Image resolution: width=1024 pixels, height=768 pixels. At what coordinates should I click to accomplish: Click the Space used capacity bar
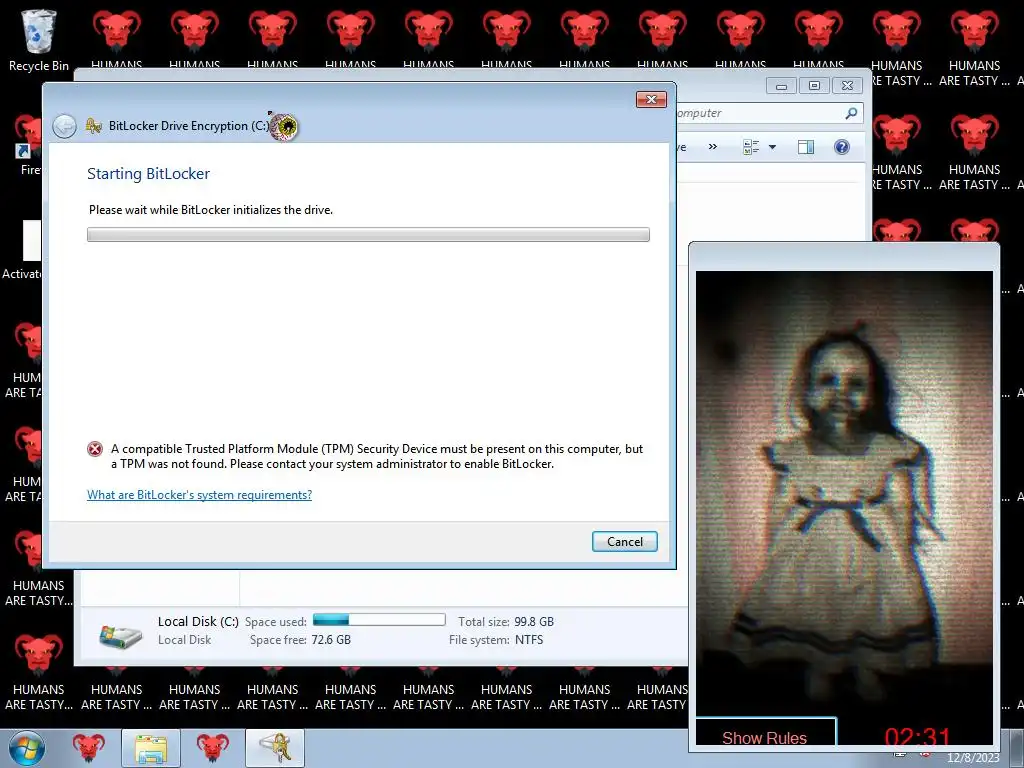point(379,620)
